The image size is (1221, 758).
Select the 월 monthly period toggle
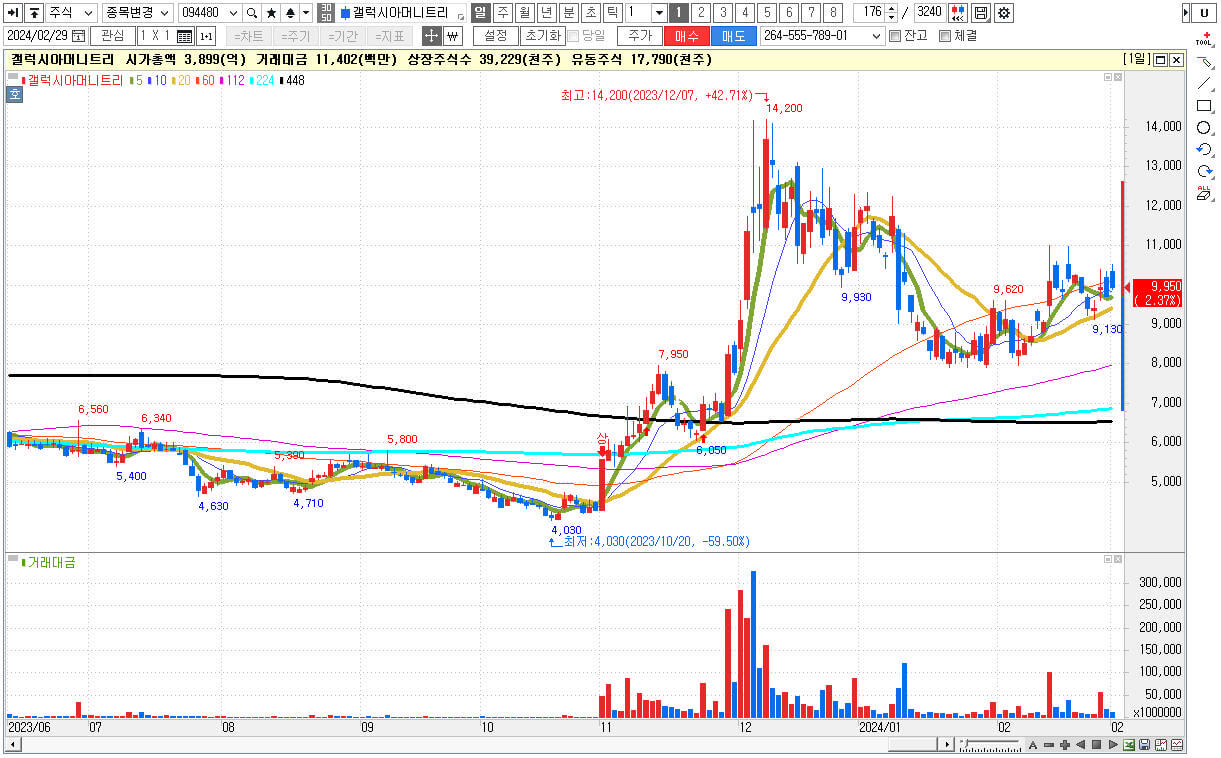coord(524,13)
